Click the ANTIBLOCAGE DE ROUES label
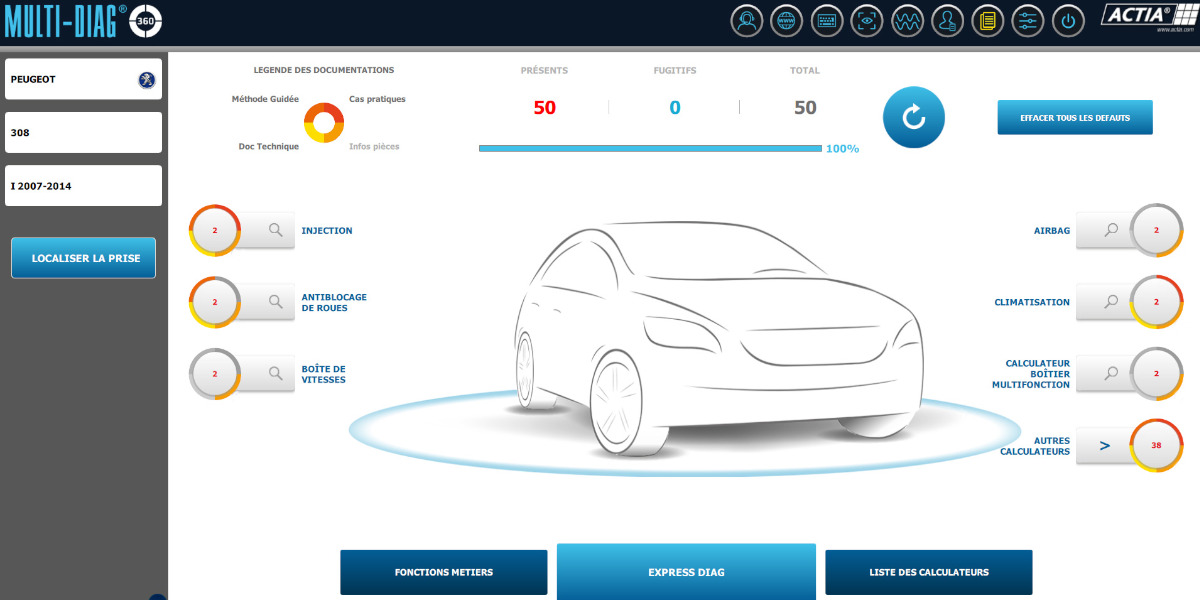 pyautogui.click(x=334, y=302)
